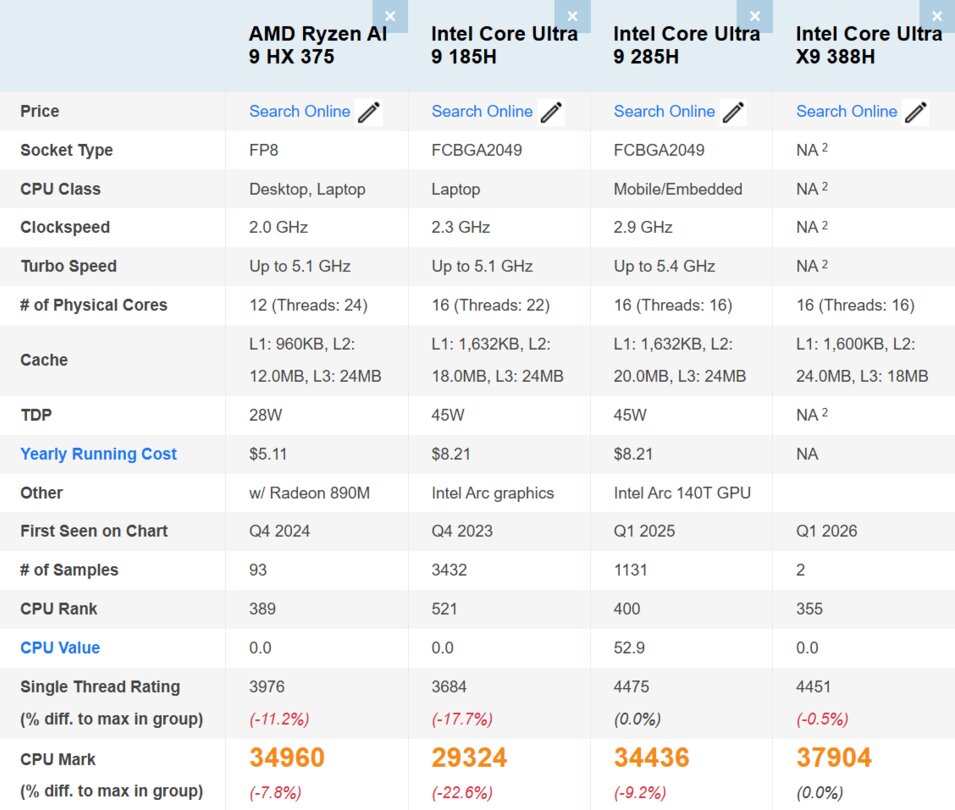Search Online price for Core Ultra 9 185H
The image size is (955, 810).
(x=482, y=112)
